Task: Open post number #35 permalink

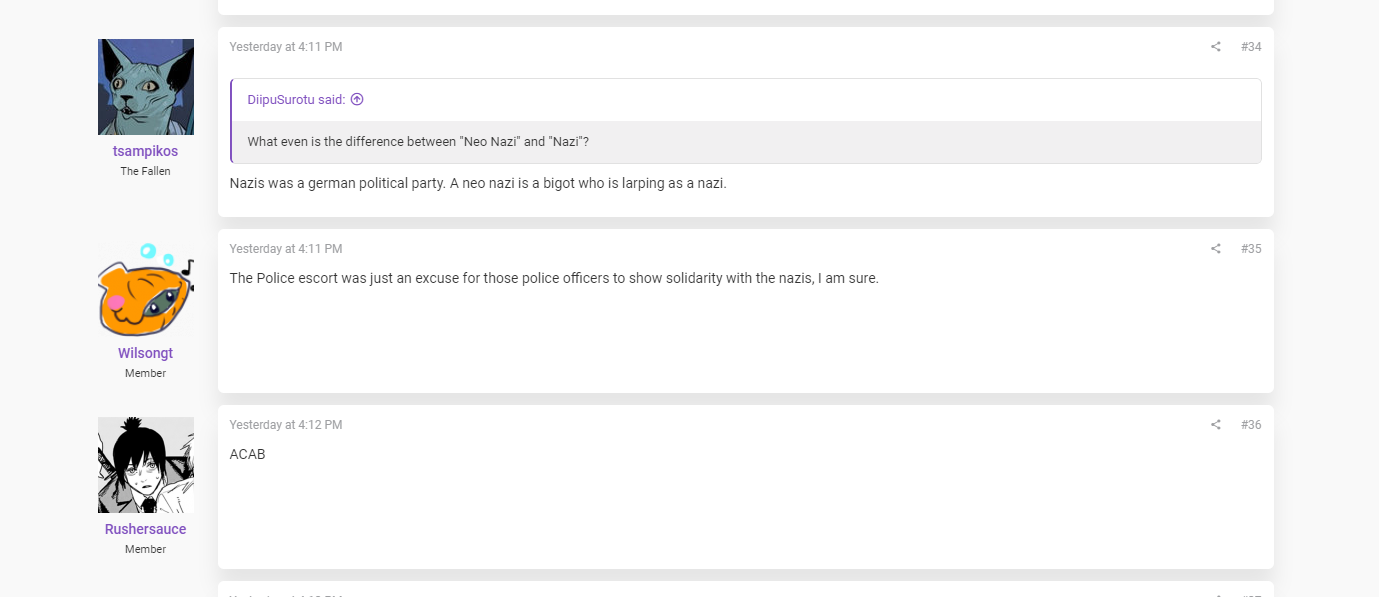Action: (1251, 249)
